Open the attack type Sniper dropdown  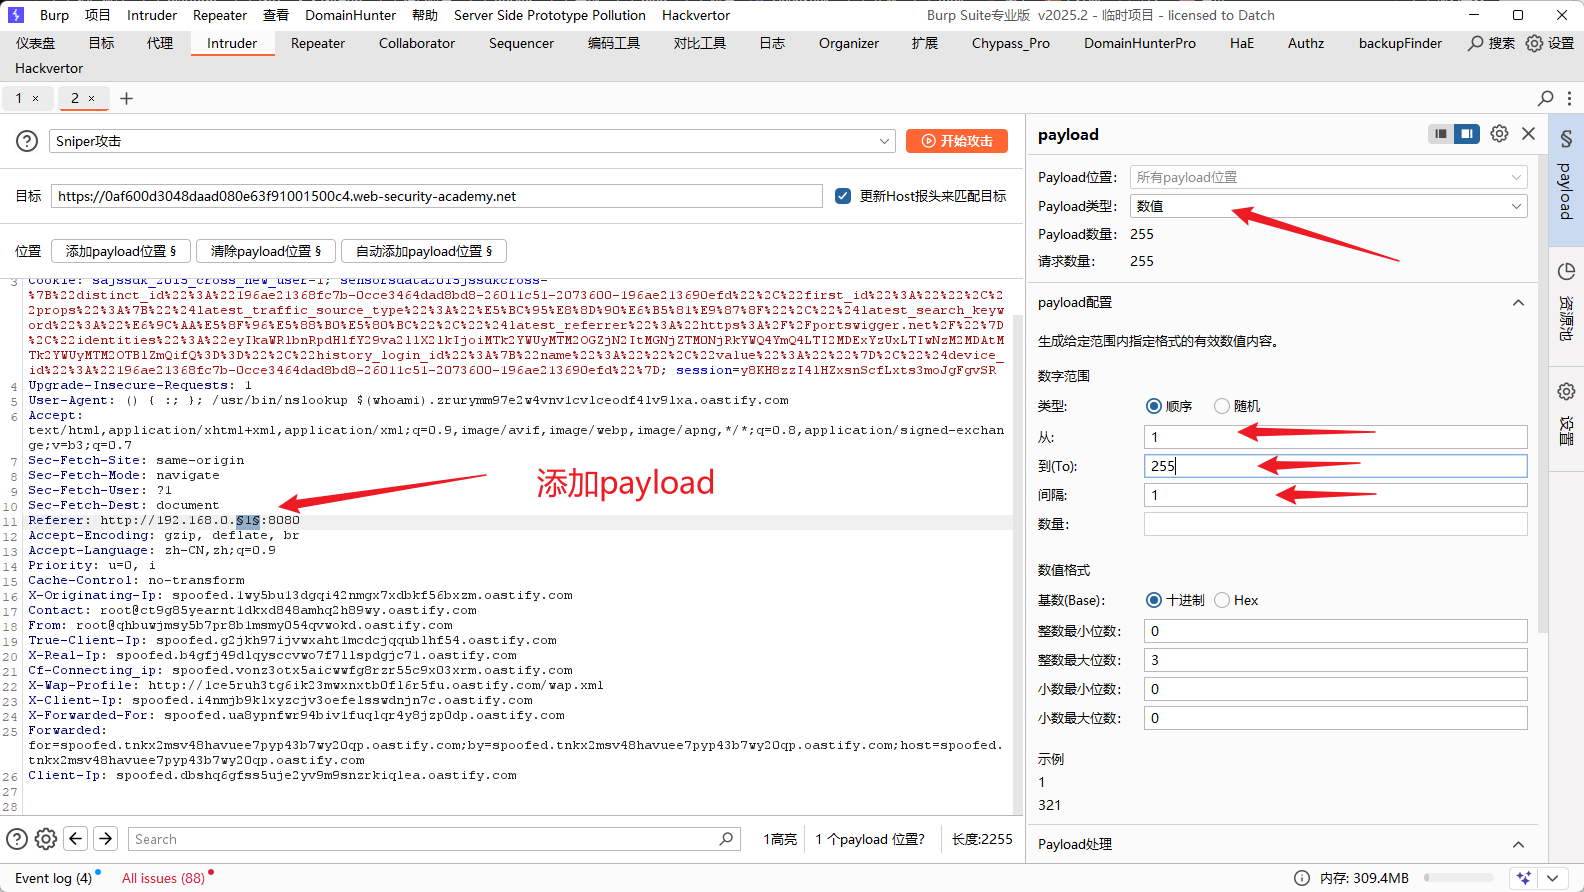(x=472, y=141)
